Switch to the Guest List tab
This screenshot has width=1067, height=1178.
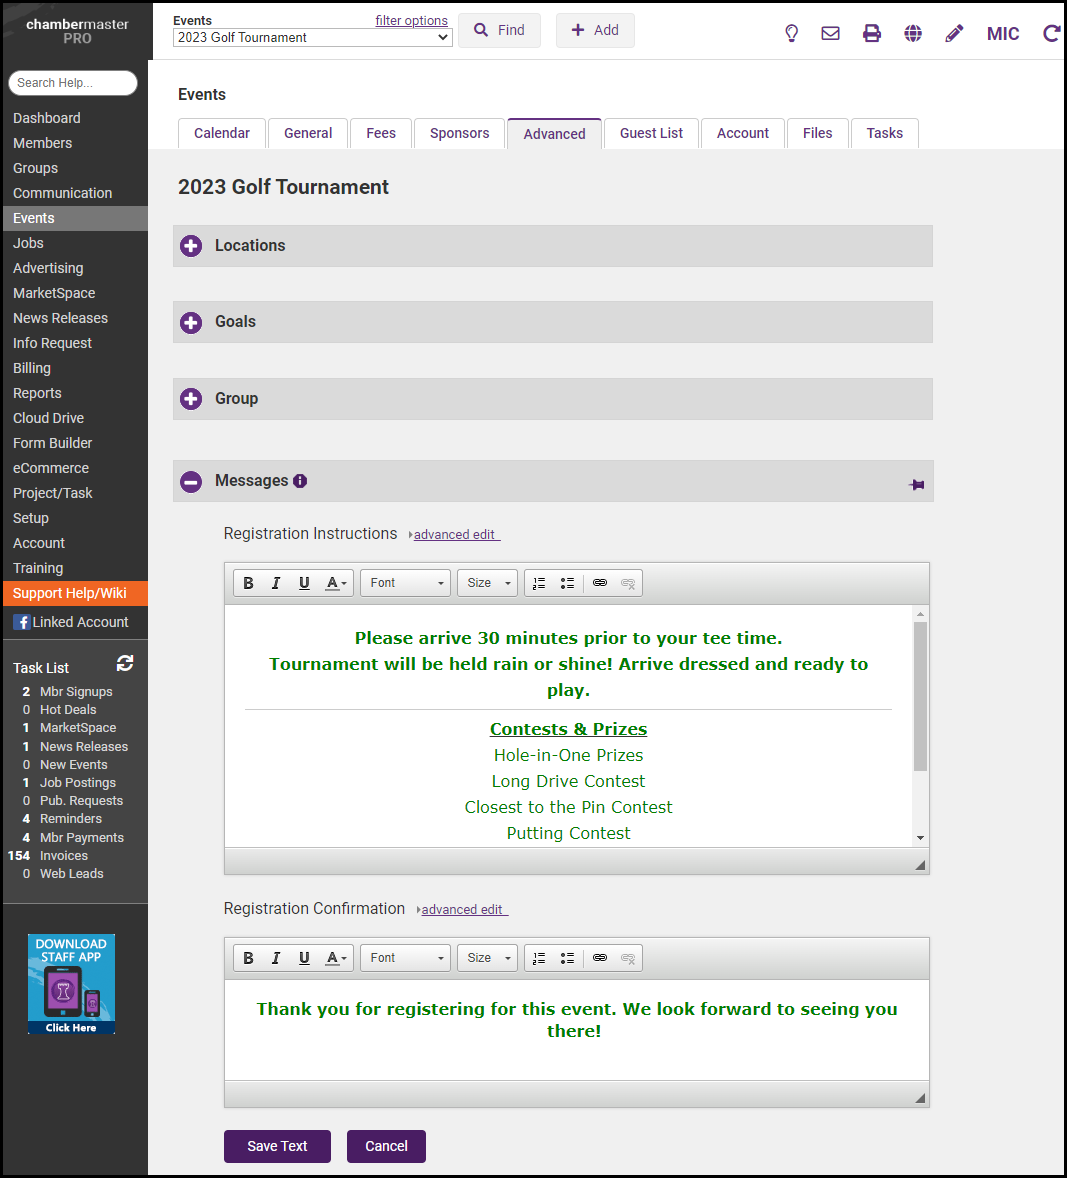[x=651, y=133]
